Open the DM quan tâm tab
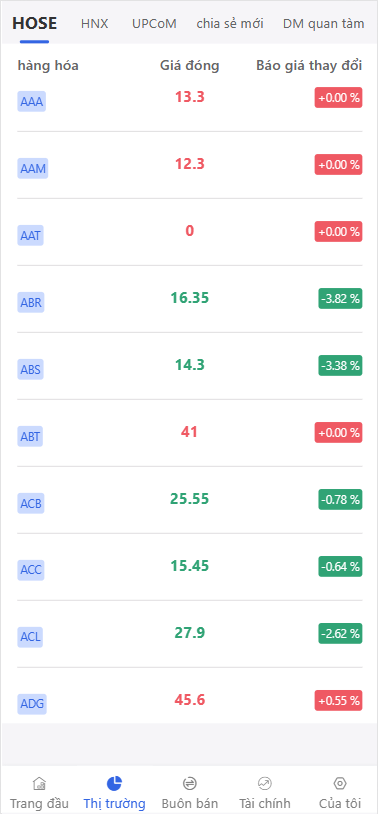This screenshot has width=378, height=814. tap(323, 23)
